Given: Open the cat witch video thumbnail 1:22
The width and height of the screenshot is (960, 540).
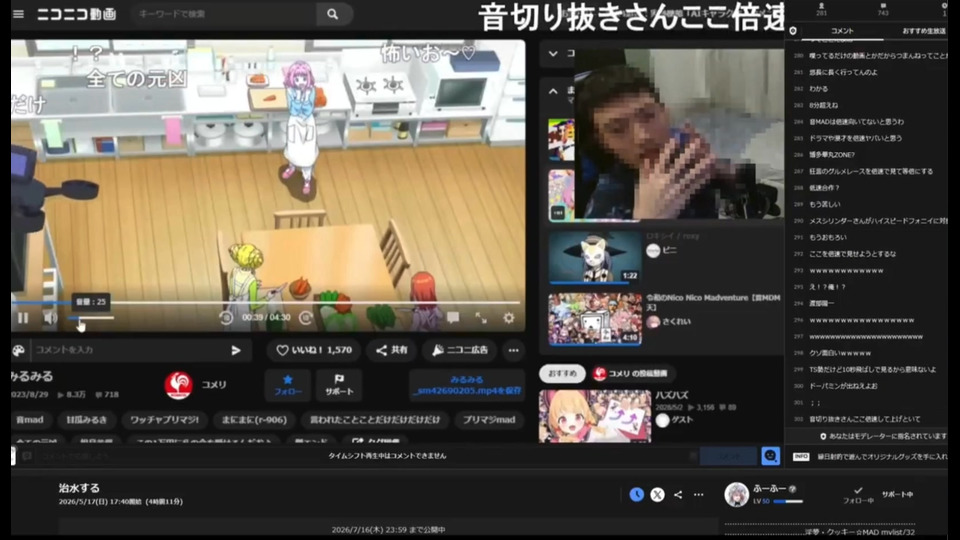Looking at the screenshot, I should tap(594, 258).
